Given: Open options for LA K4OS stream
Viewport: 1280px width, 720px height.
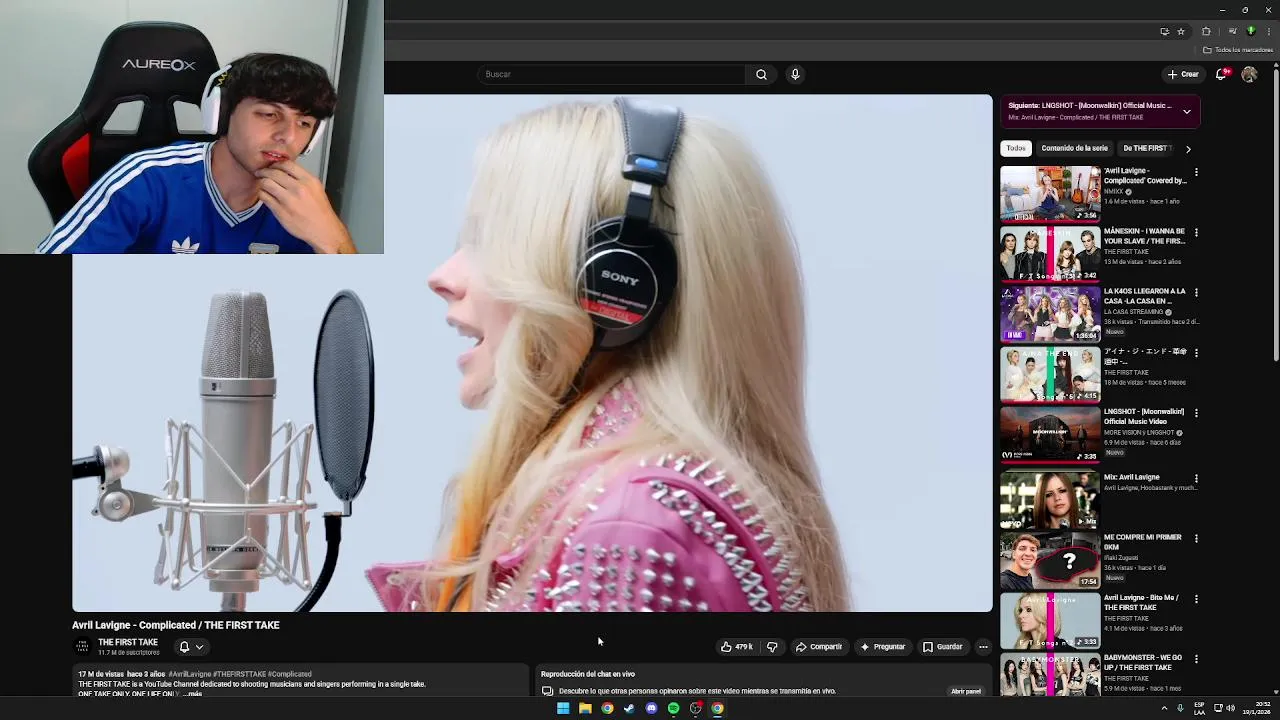Looking at the screenshot, I should tap(1196, 292).
